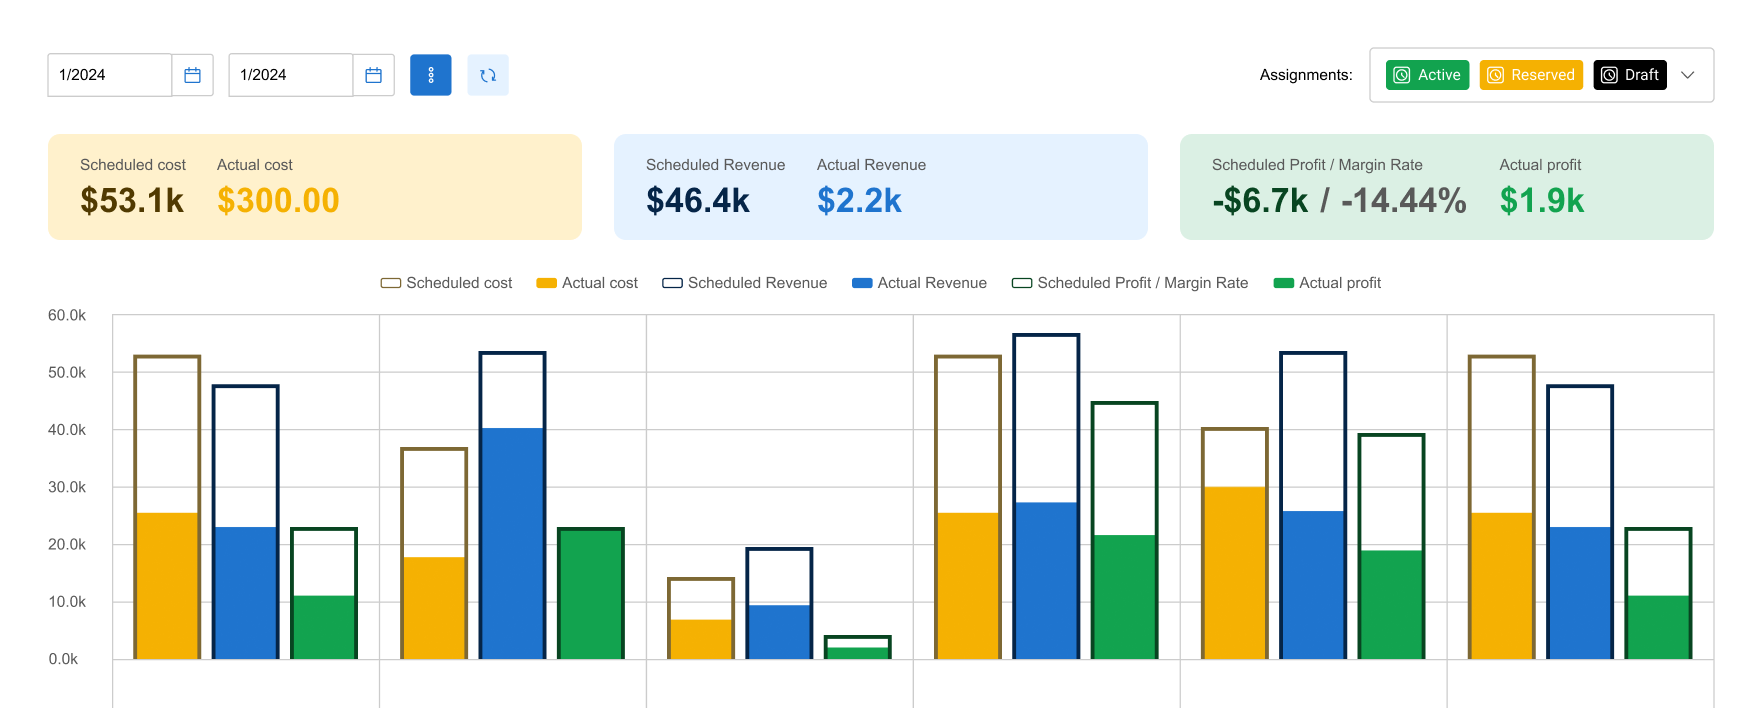
Task: Hide the Scheduled cost legend series
Action: coord(446,283)
